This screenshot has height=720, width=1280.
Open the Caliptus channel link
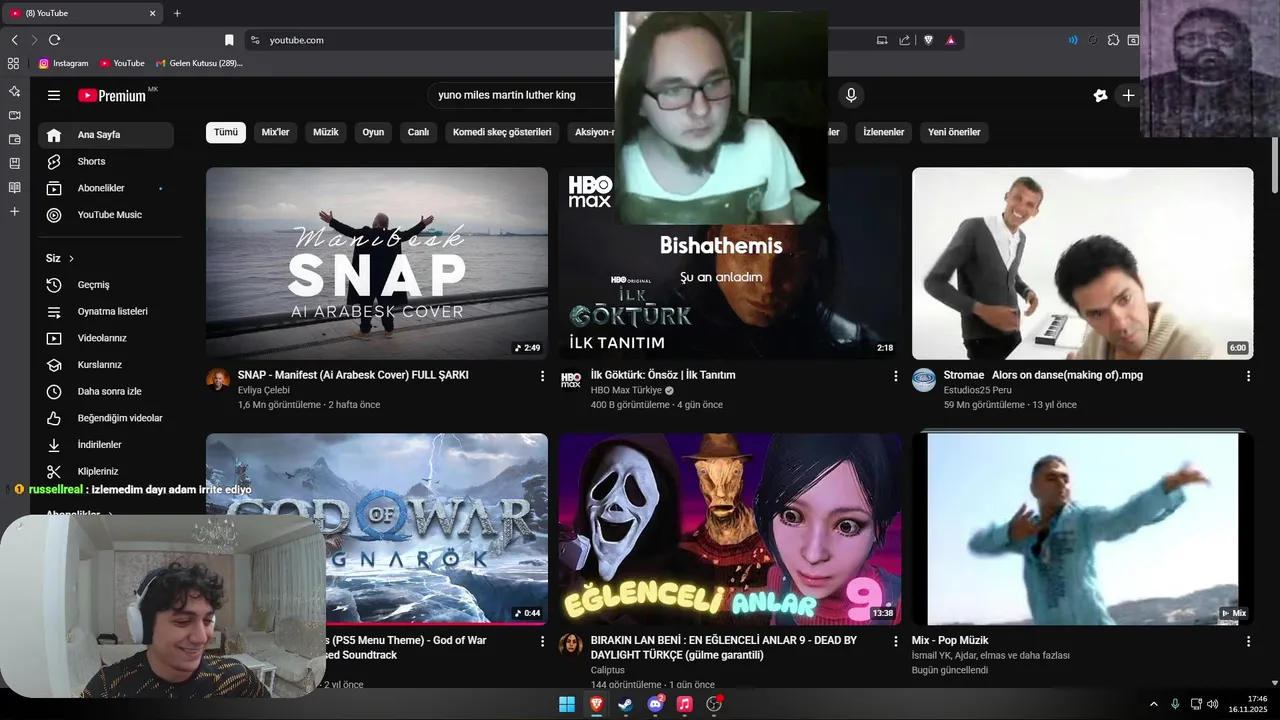pyautogui.click(x=608, y=670)
